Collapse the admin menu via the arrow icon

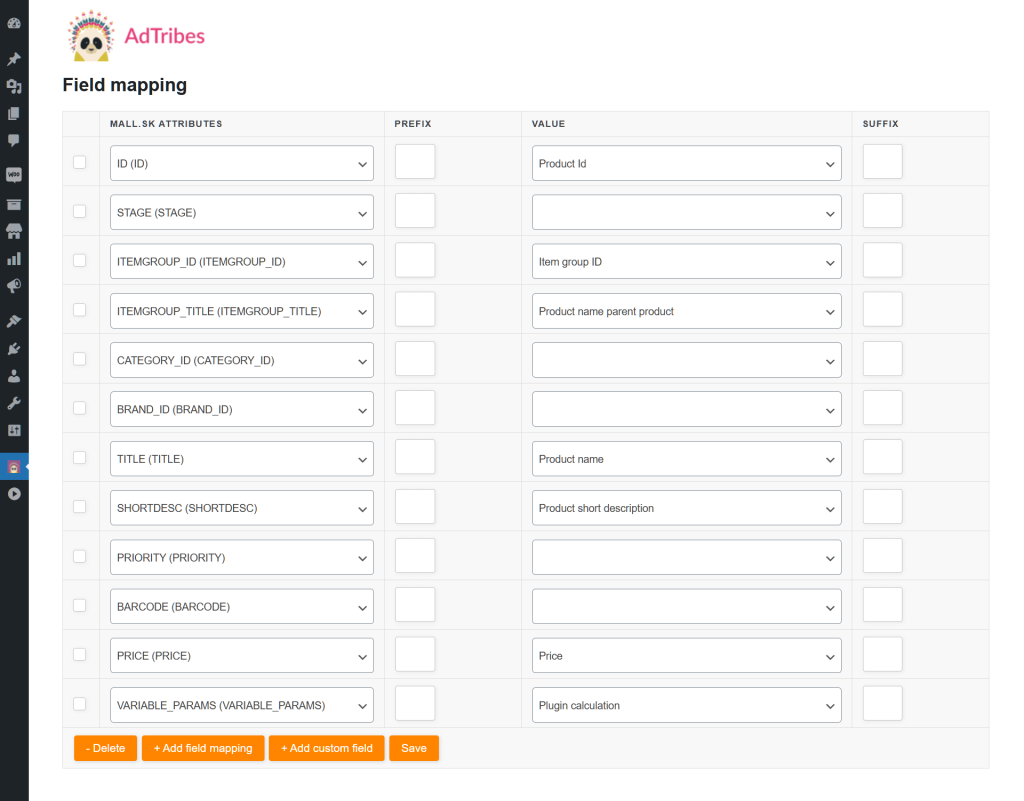pos(14,493)
